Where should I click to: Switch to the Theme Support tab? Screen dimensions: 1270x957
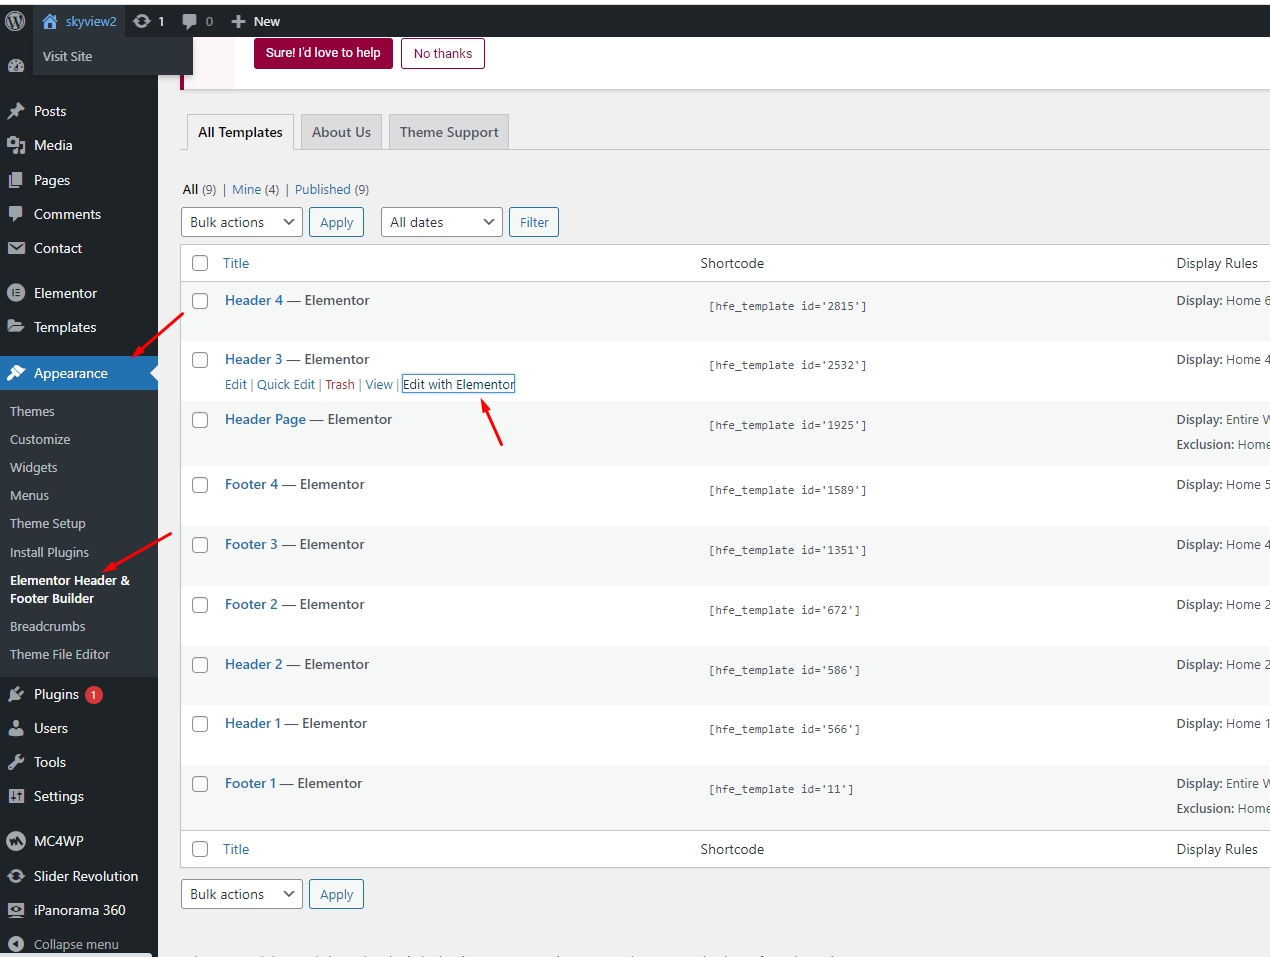tap(449, 132)
